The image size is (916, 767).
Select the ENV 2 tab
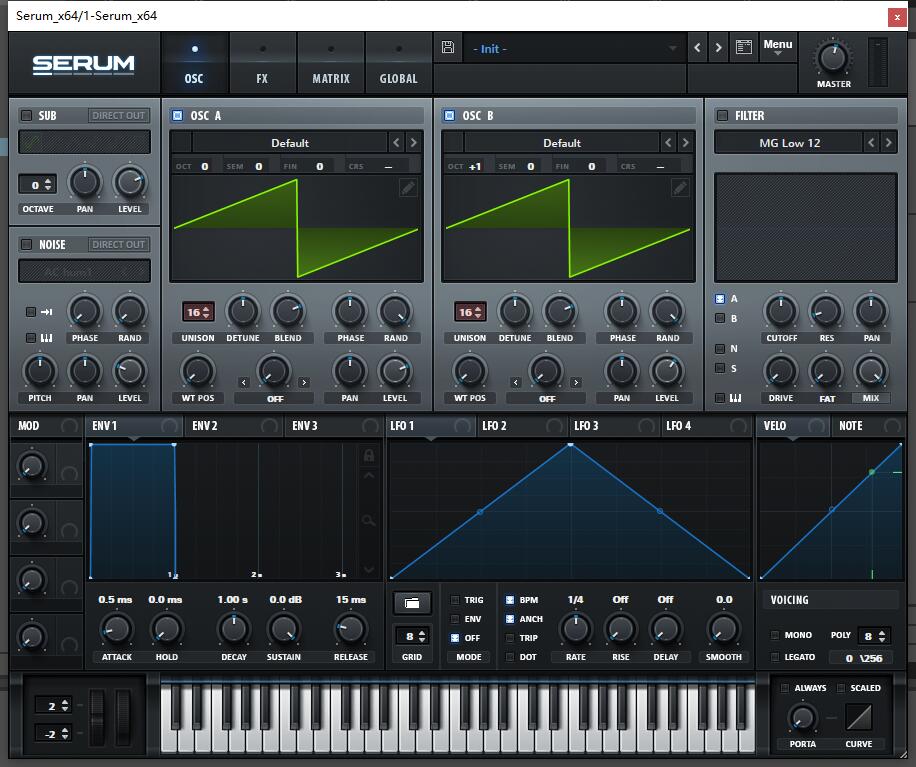tap(234, 426)
